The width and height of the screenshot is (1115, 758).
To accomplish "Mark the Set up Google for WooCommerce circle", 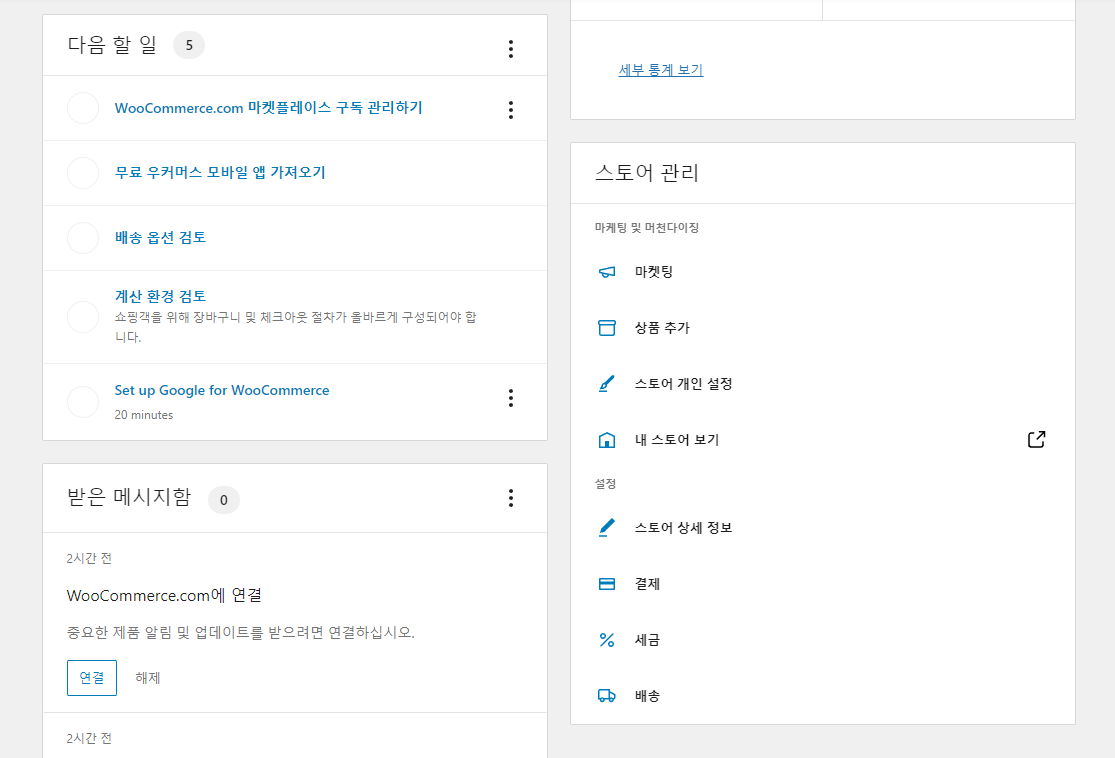I will (x=83, y=402).
